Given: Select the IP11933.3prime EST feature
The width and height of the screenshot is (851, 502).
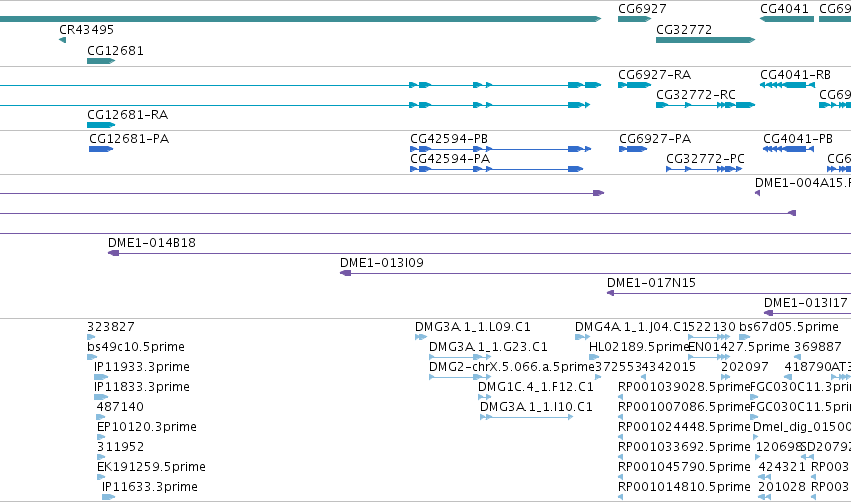Looking at the screenshot, I should coord(101,377).
